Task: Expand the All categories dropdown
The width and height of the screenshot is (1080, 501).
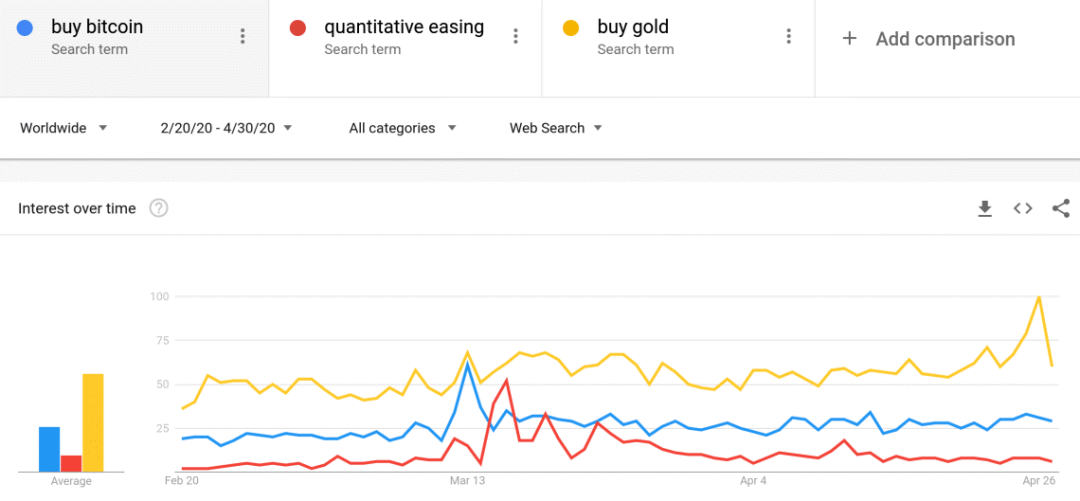Action: tap(402, 128)
